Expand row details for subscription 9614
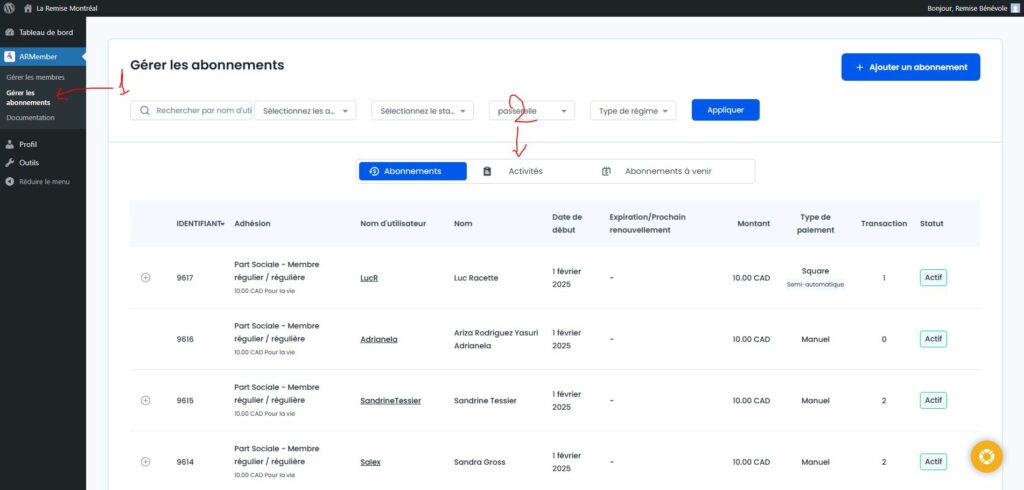 [x=145, y=461]
